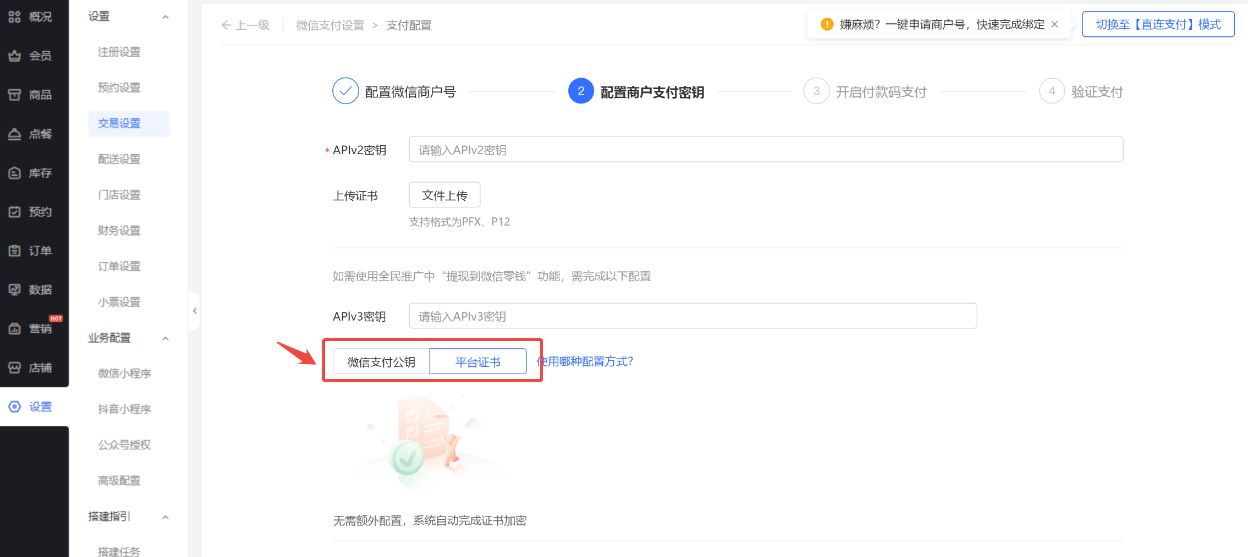
Task: Open 公众号授权 menu item
Action: [x=124, y=445]
